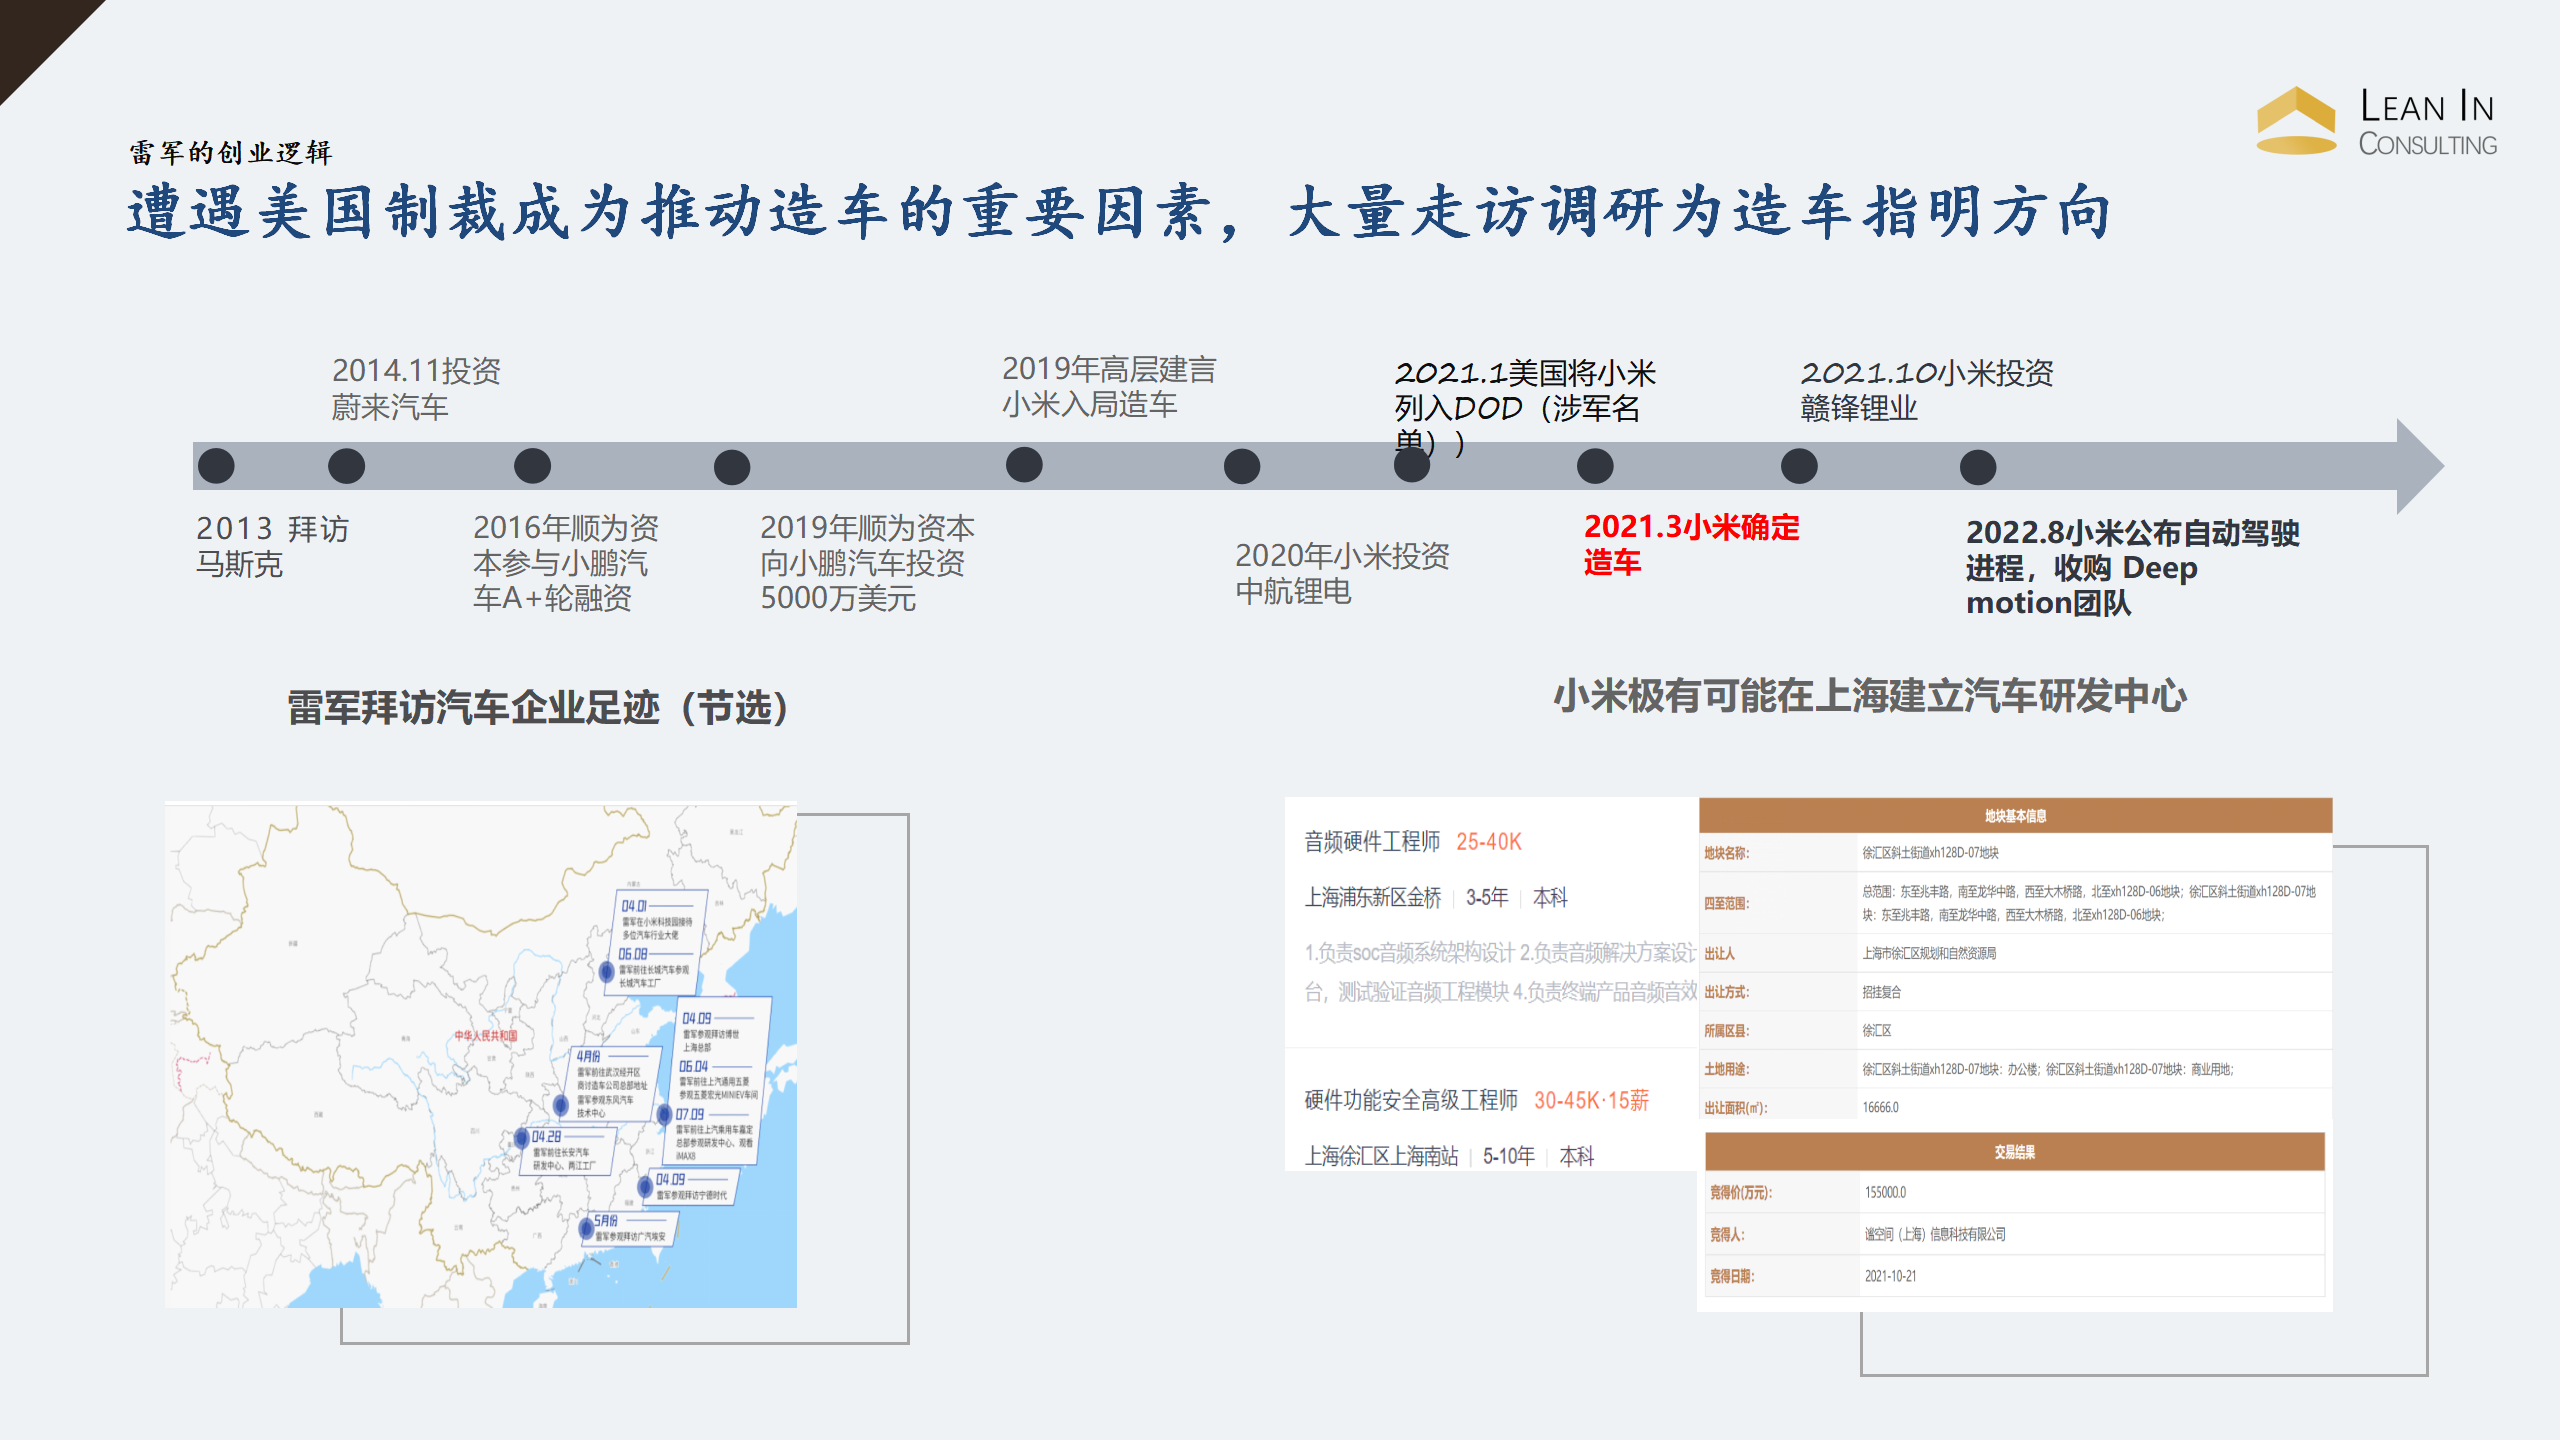The image size is (2560, 1440).
Task: Click the red 中华人民共和国 label on the map
Action: pyautogui.click(x=486, y=1035)
